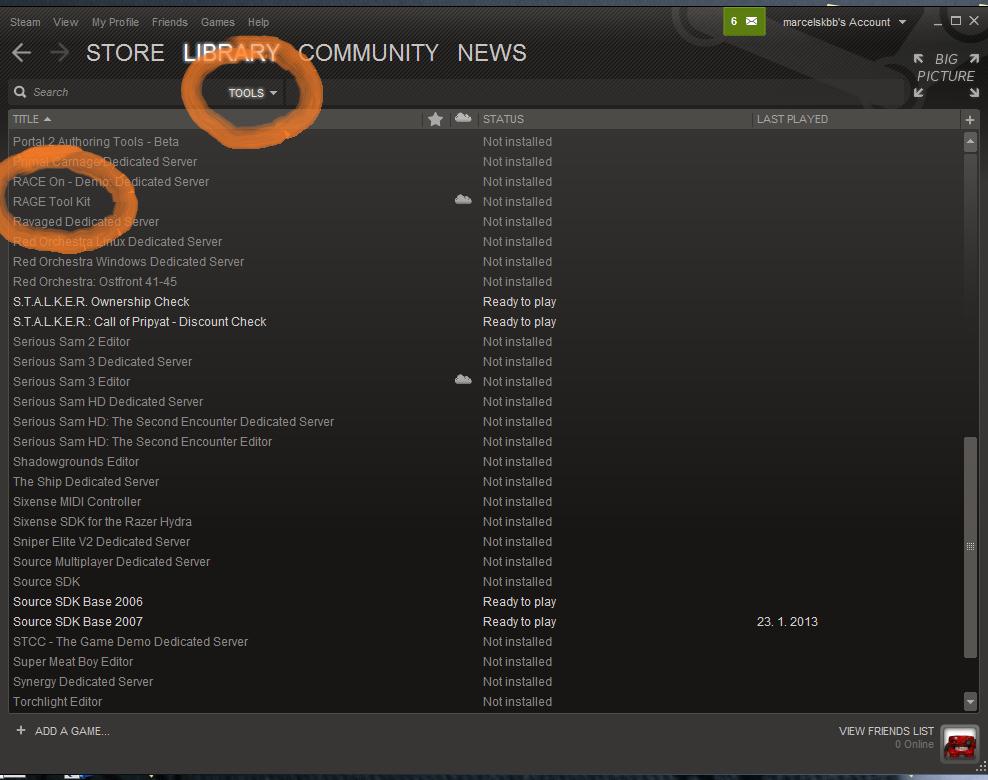Open the Community tab
This screenshot has width=988, height=780.
click(x=368, y=53)
